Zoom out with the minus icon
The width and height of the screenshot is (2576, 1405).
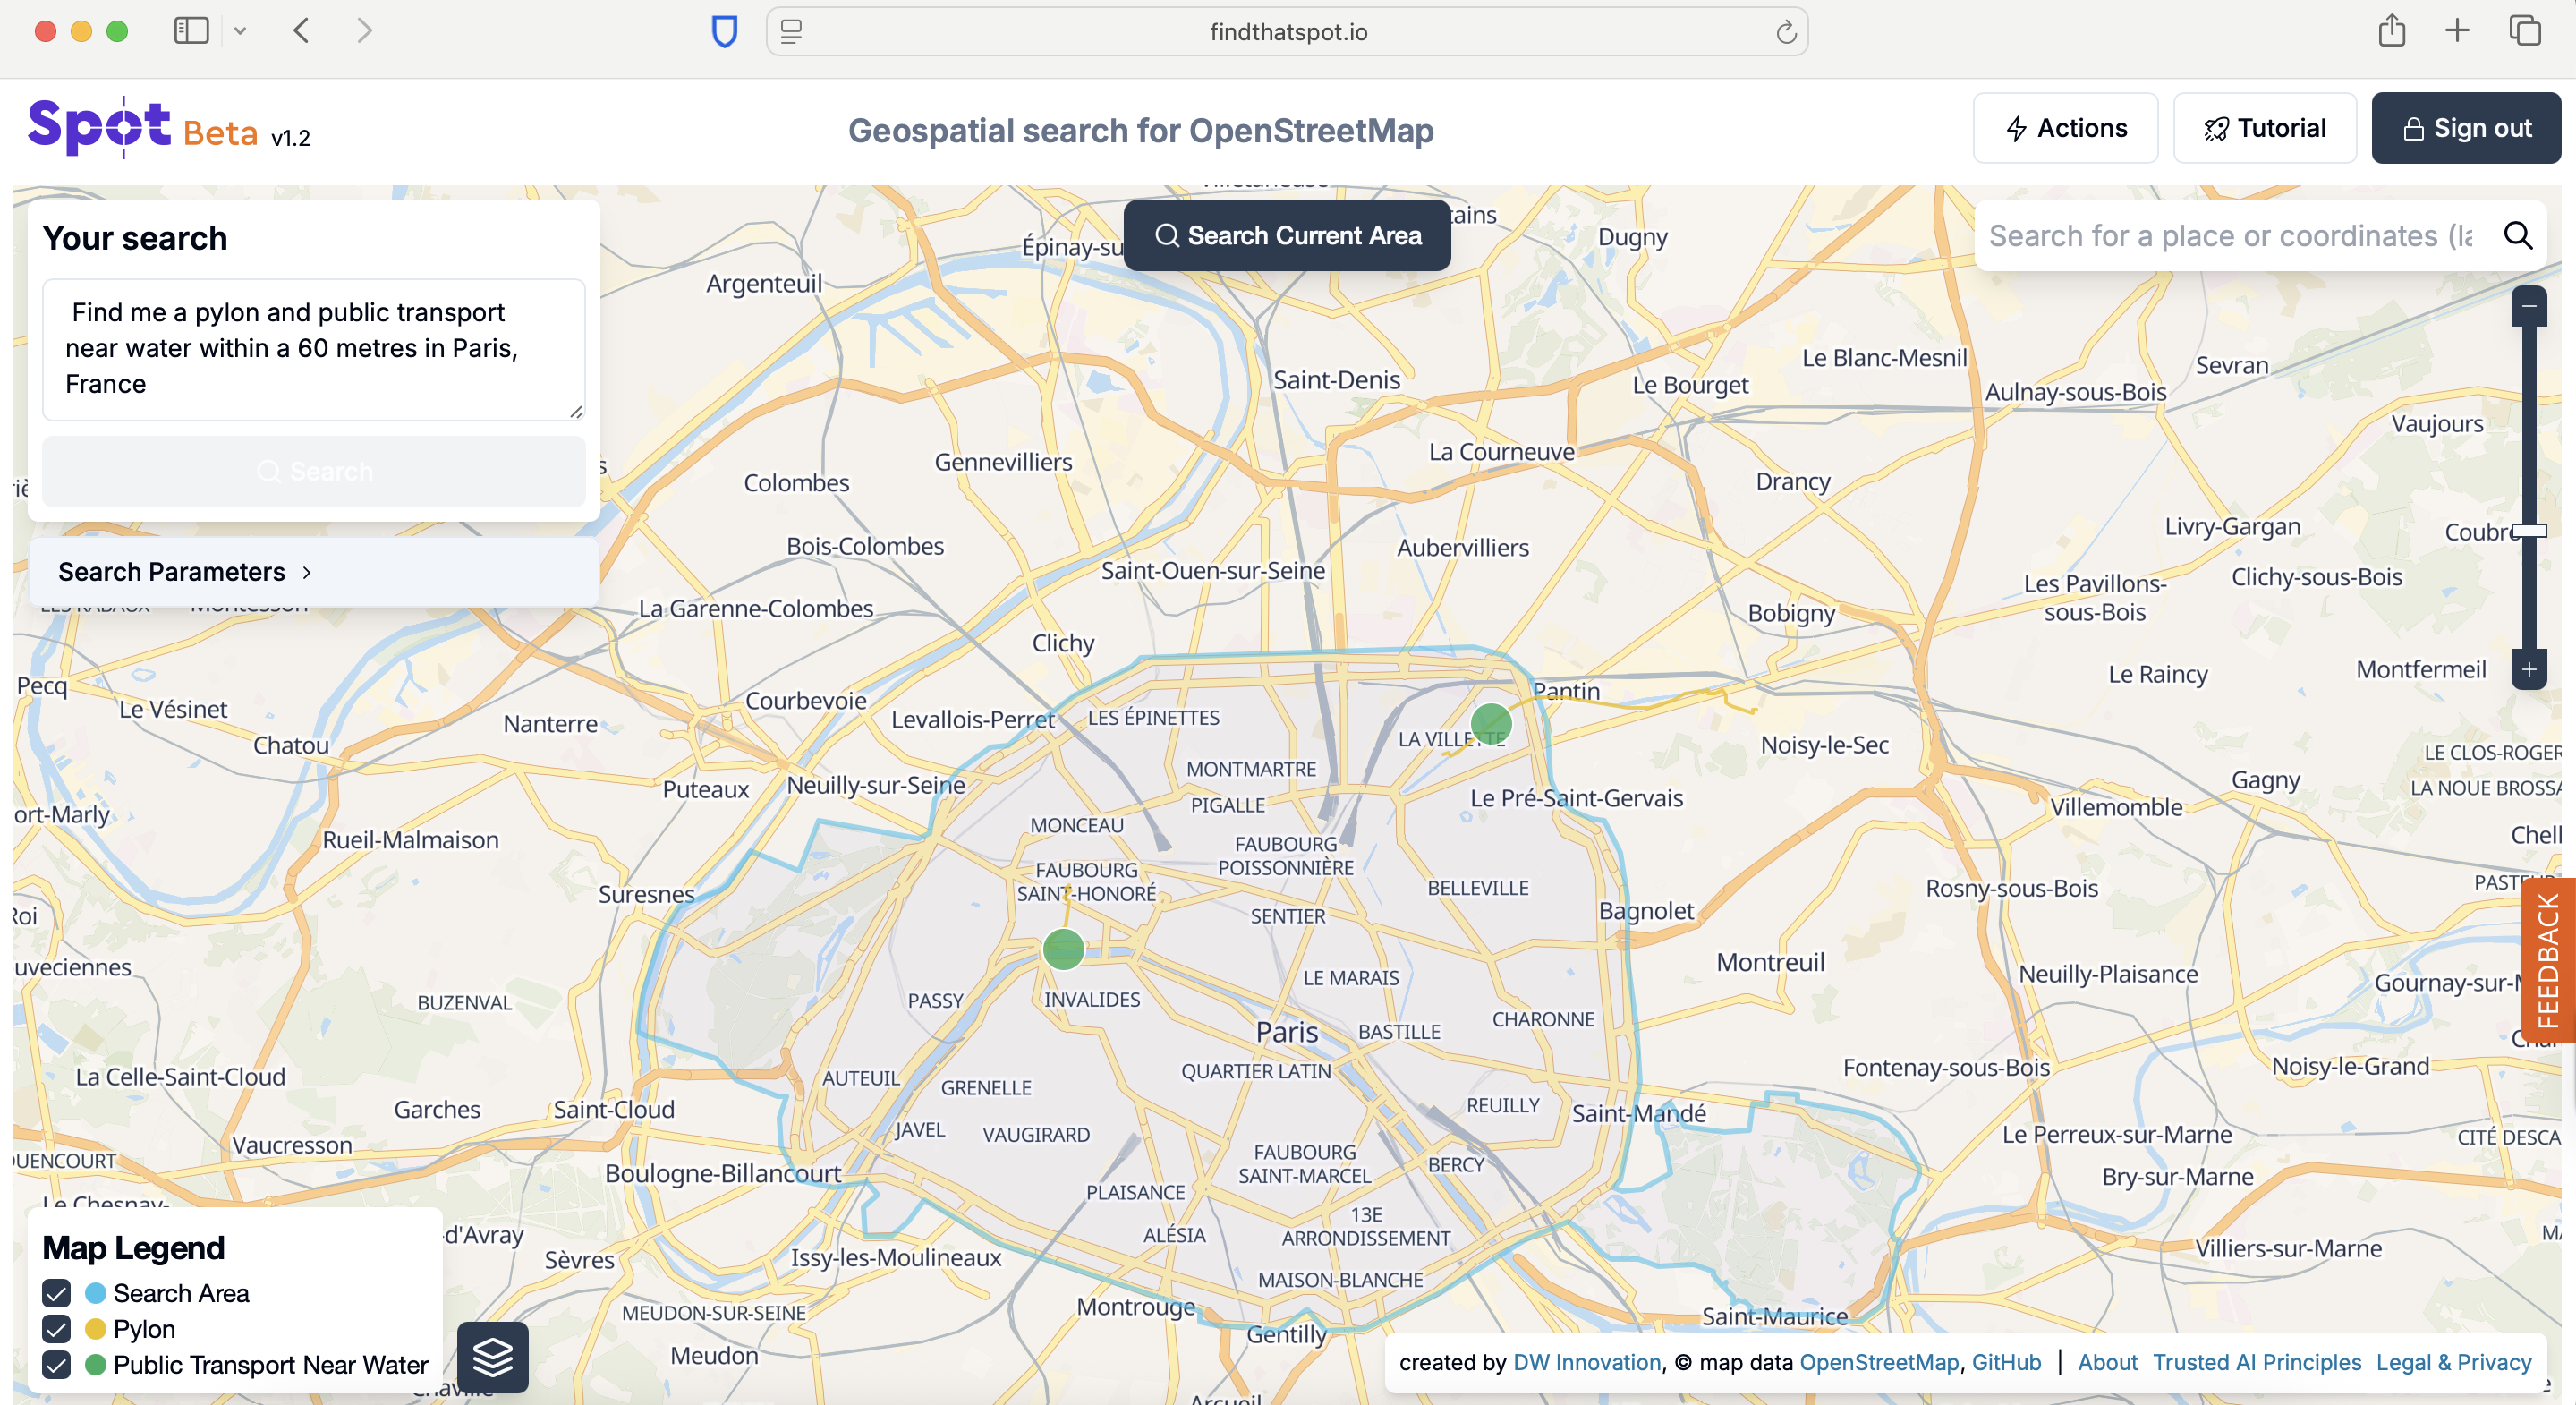click(x=2528, y=306)
